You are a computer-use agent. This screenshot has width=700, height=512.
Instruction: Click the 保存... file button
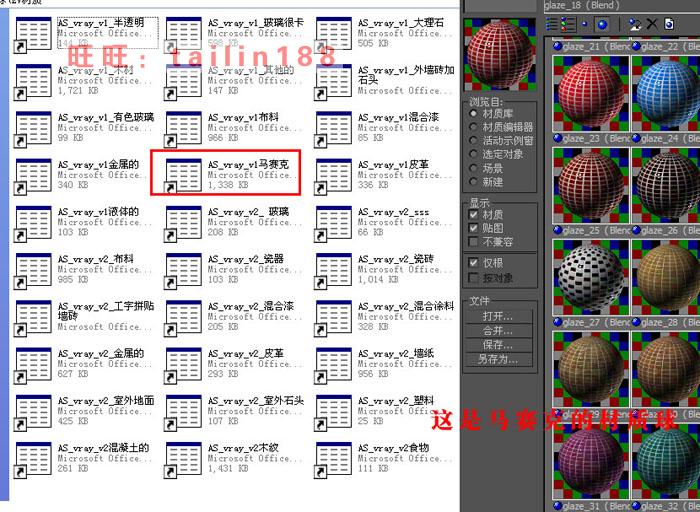click(x=500, y=345)
